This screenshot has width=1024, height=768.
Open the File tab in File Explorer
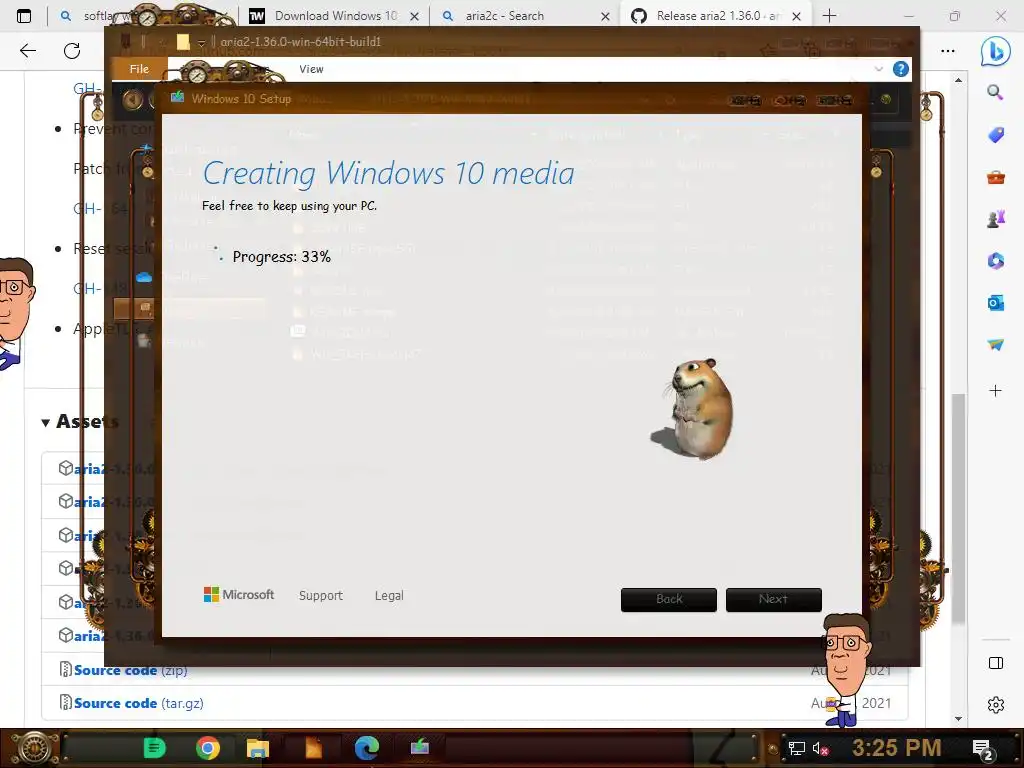pyautogui.click(x=139, y=69)
